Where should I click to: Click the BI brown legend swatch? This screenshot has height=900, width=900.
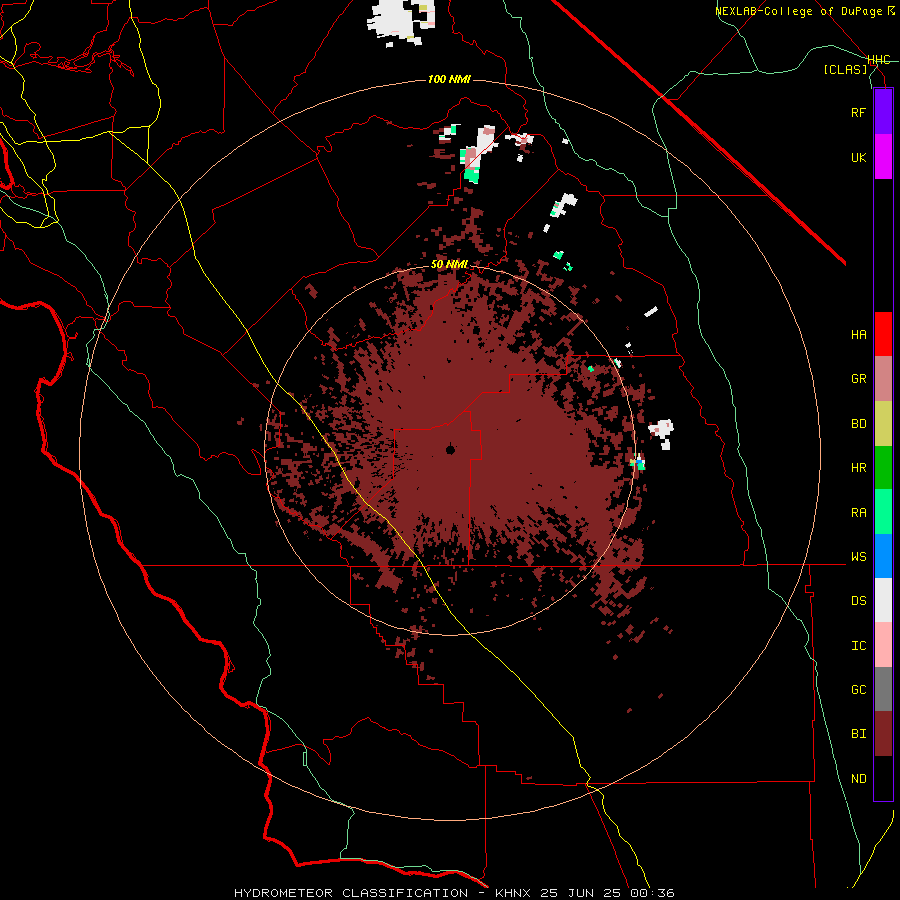(x=883, y=734)
